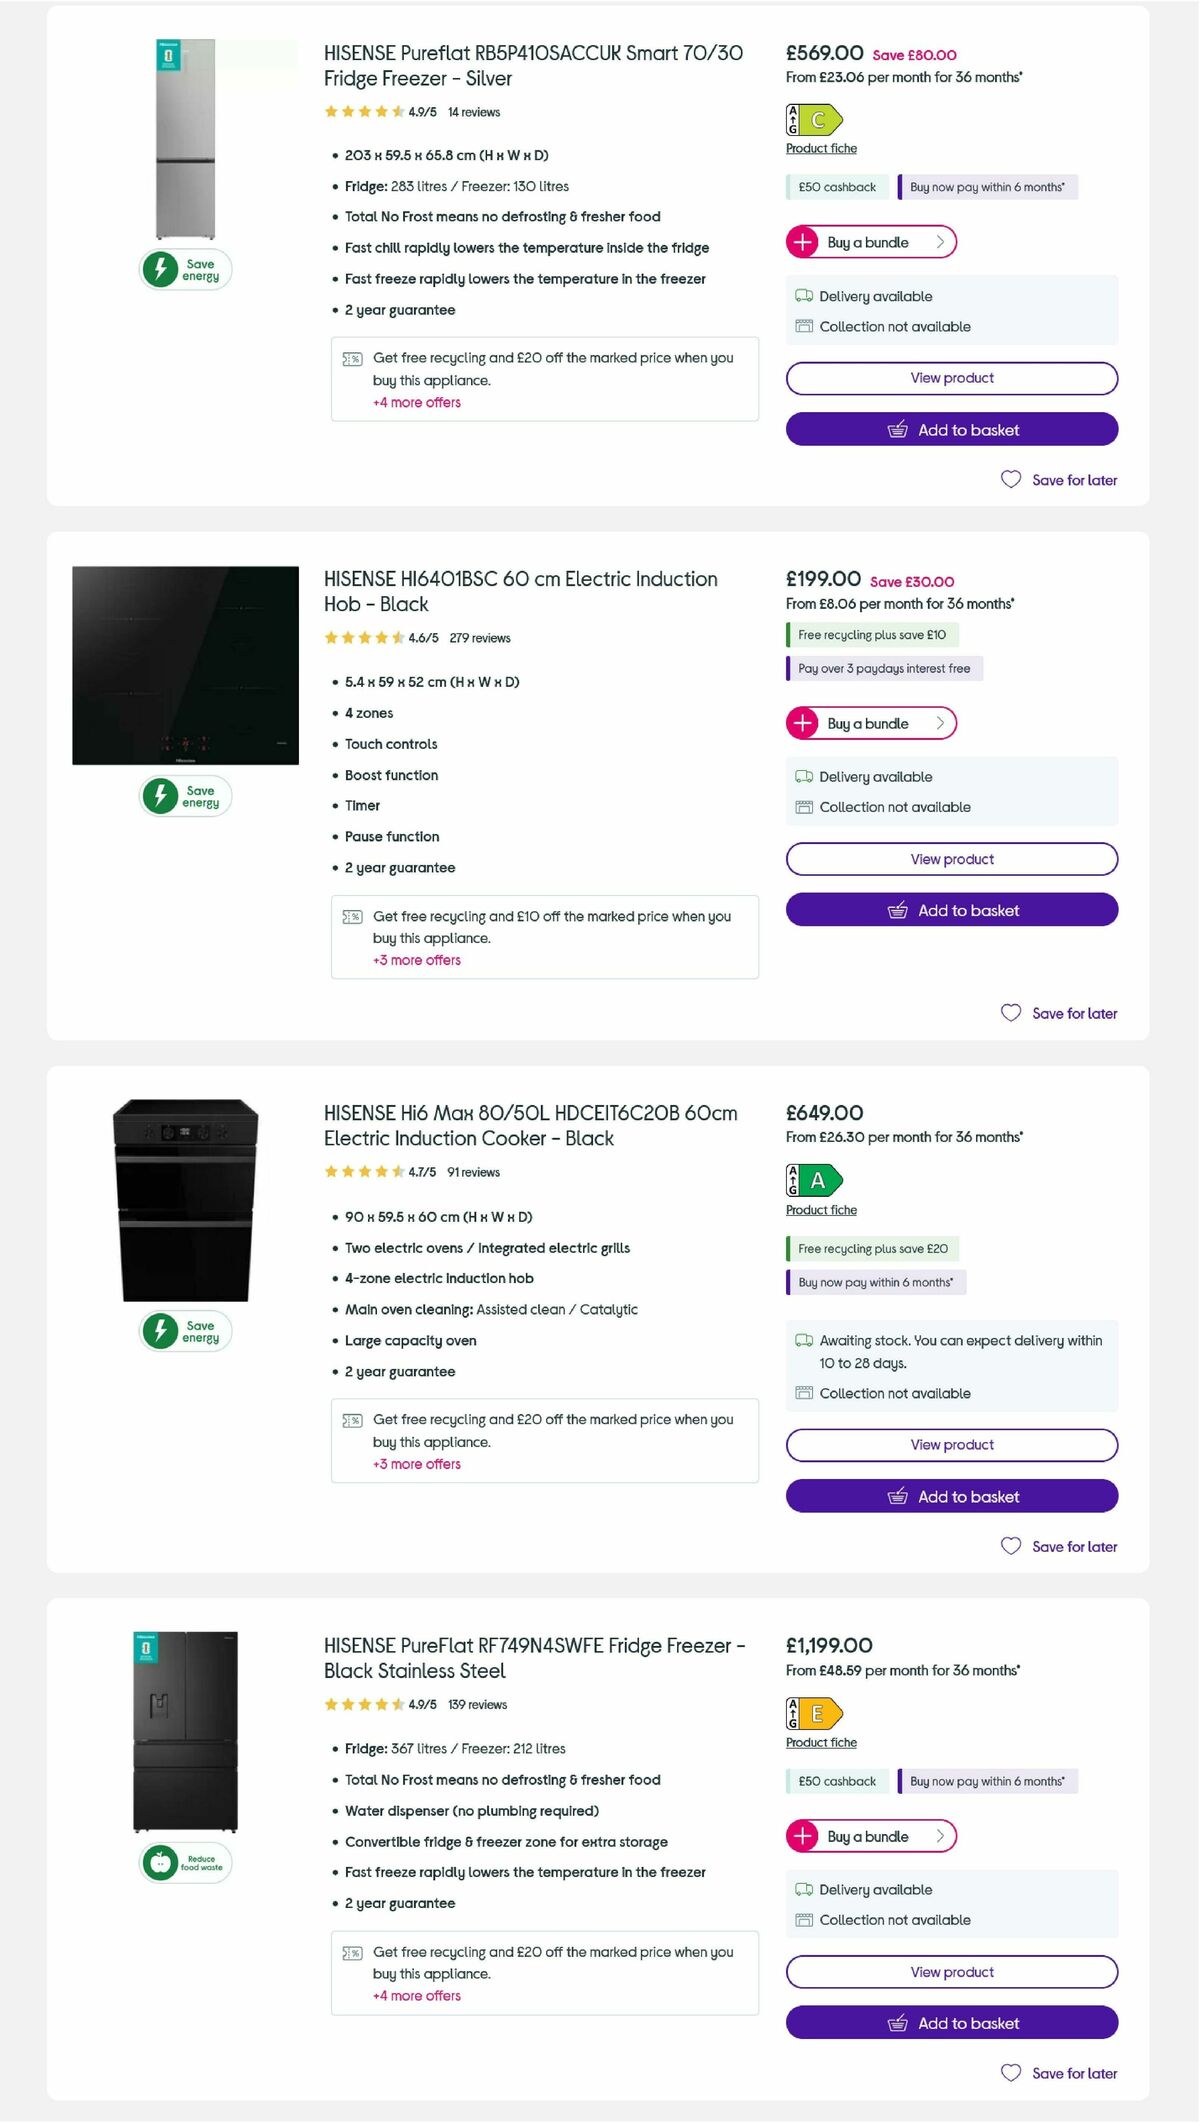Click the Save for later heart for the induction hob
Viewport: 1200px width, 2123px height.
pyautogui.click(x=1011, y=1013)
